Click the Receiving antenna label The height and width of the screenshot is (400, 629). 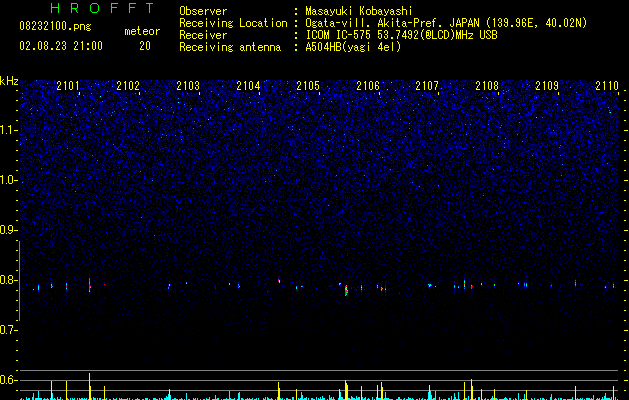coord(230,47)
